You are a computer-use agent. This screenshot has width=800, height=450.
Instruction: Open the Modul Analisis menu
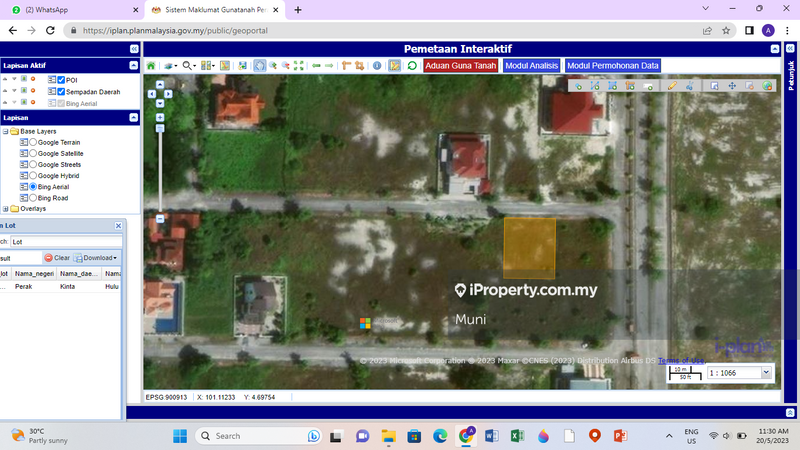pos(531,66)
